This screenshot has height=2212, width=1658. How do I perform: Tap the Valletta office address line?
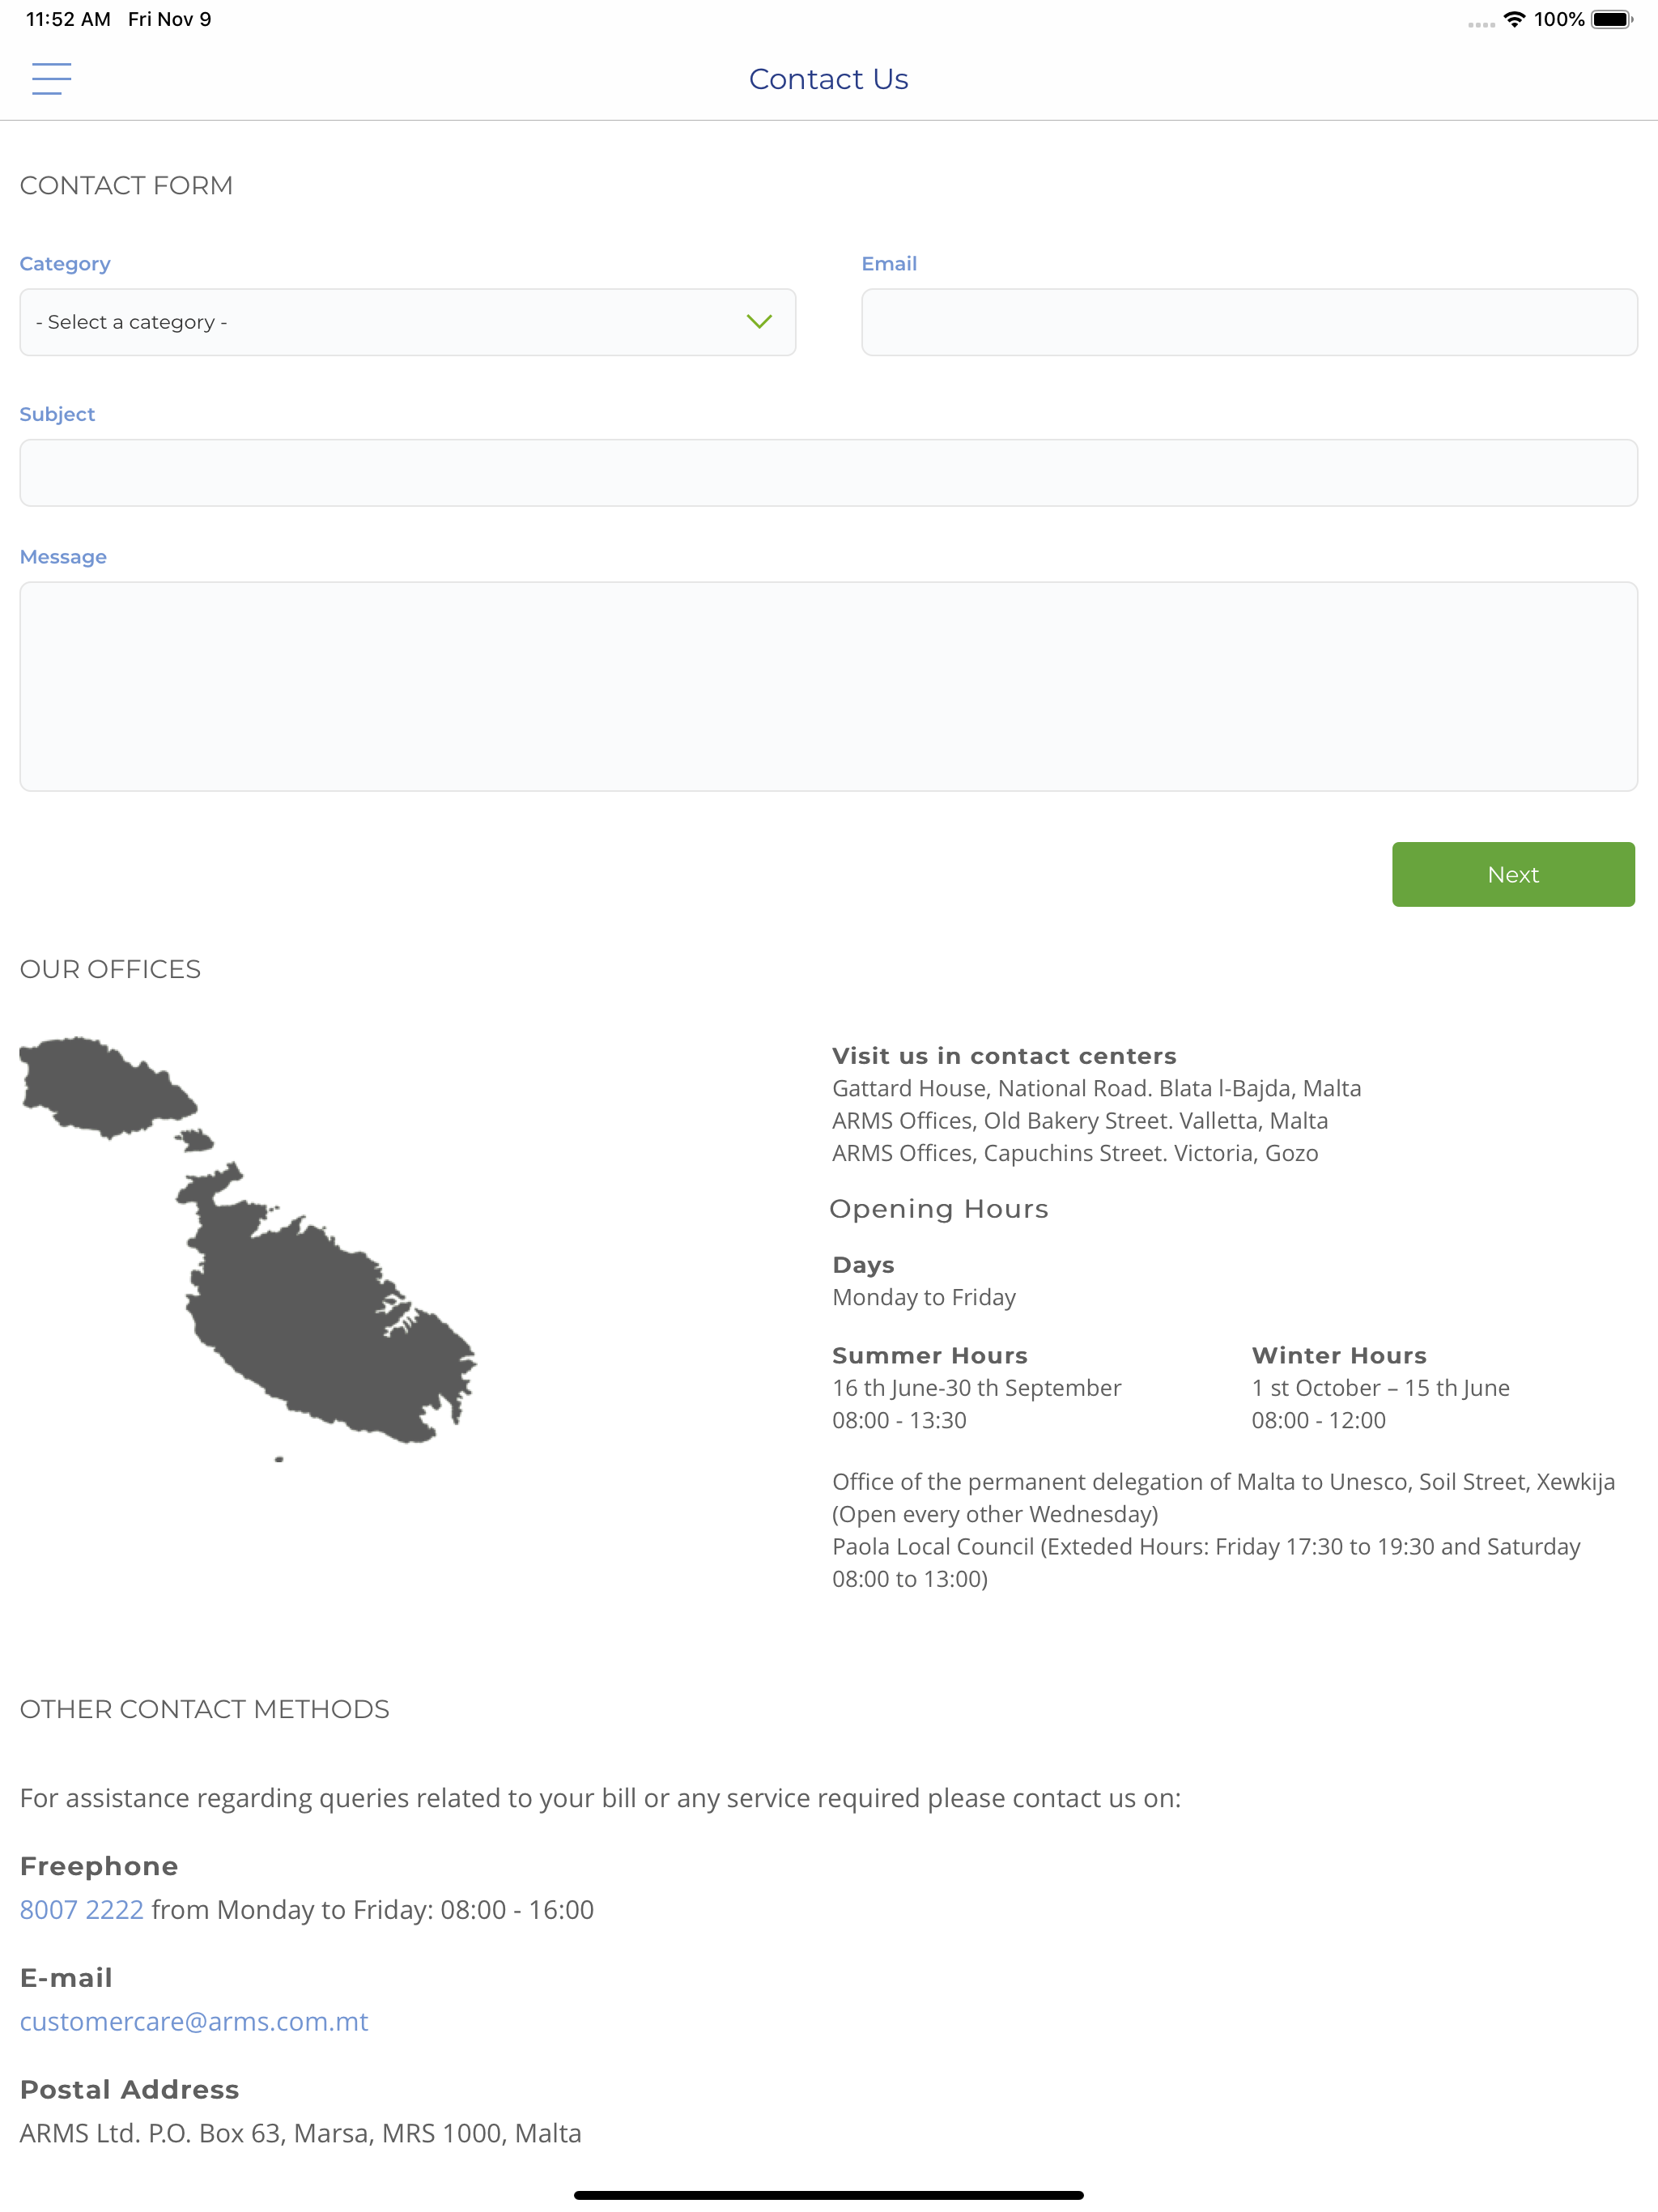tap(1079, 1121)
